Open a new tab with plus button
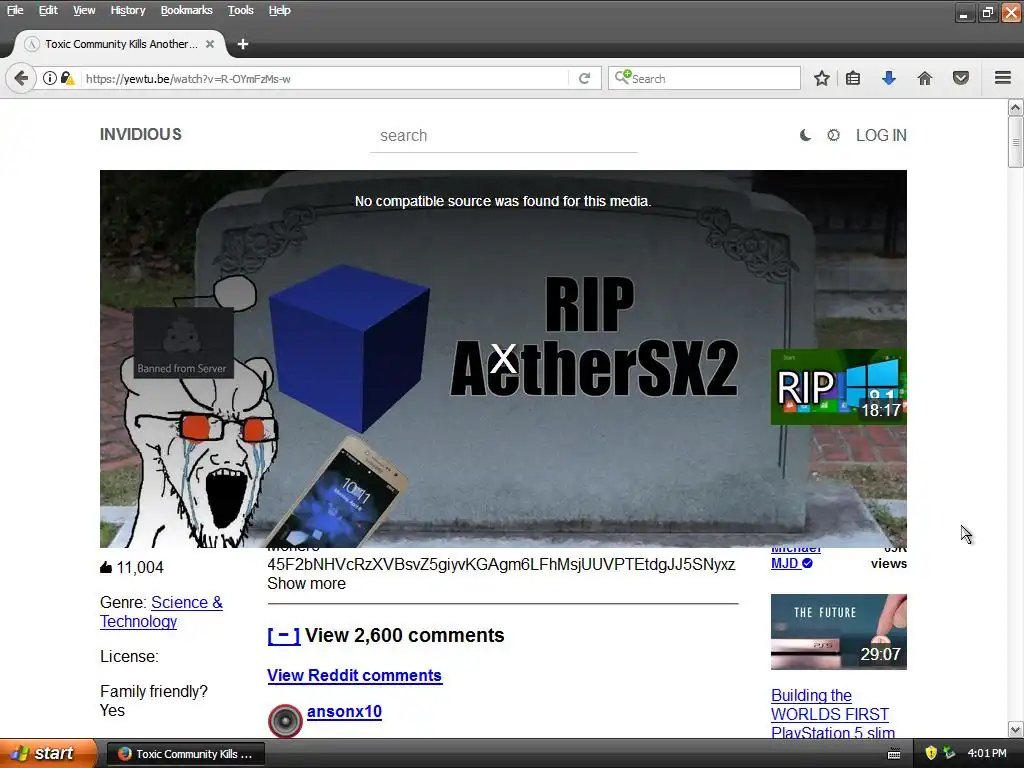This screenshot has width=1024, height=768. pos(243,44)
